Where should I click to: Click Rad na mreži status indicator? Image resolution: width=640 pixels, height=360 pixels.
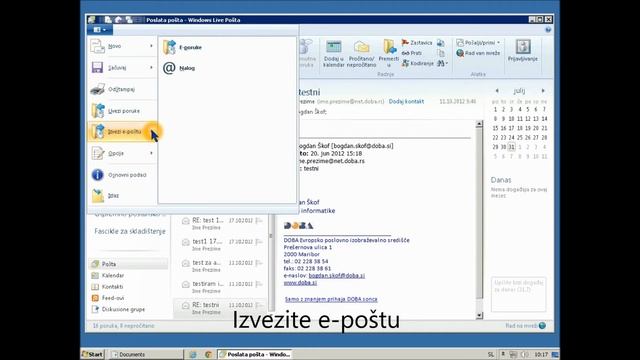(525, 326)
